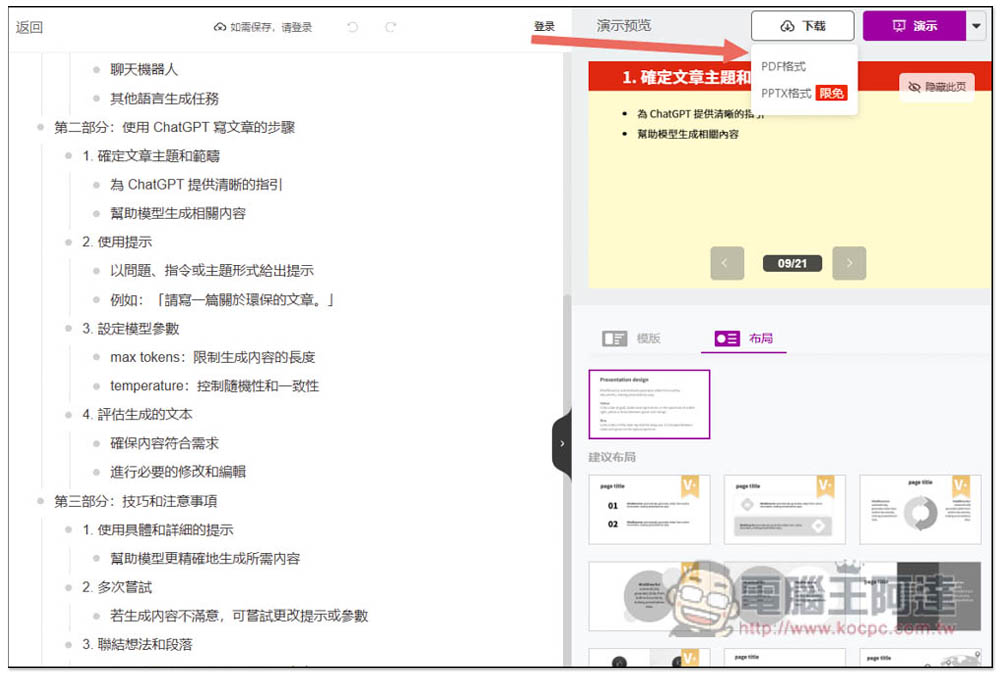
Task: Click text 確保內容符合需求
Action: [x=164, y=443]
